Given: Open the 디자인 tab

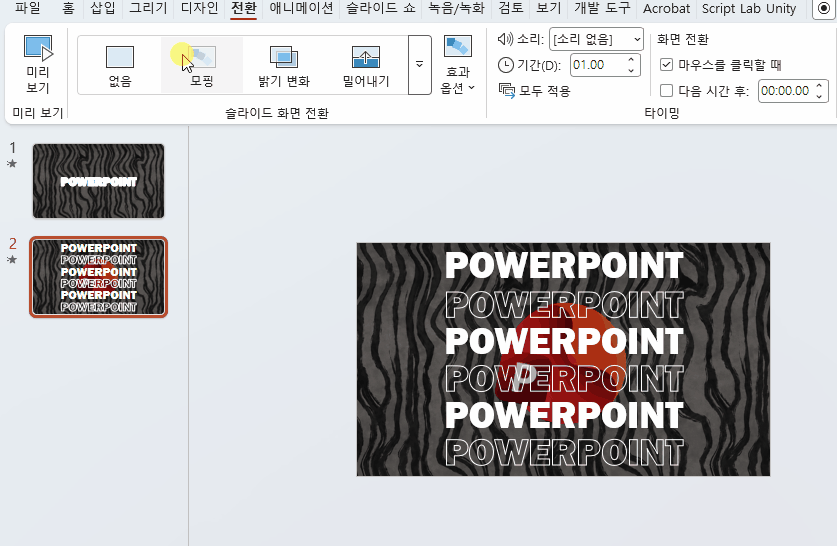Looking at the screenshot, I should (200, 8).
